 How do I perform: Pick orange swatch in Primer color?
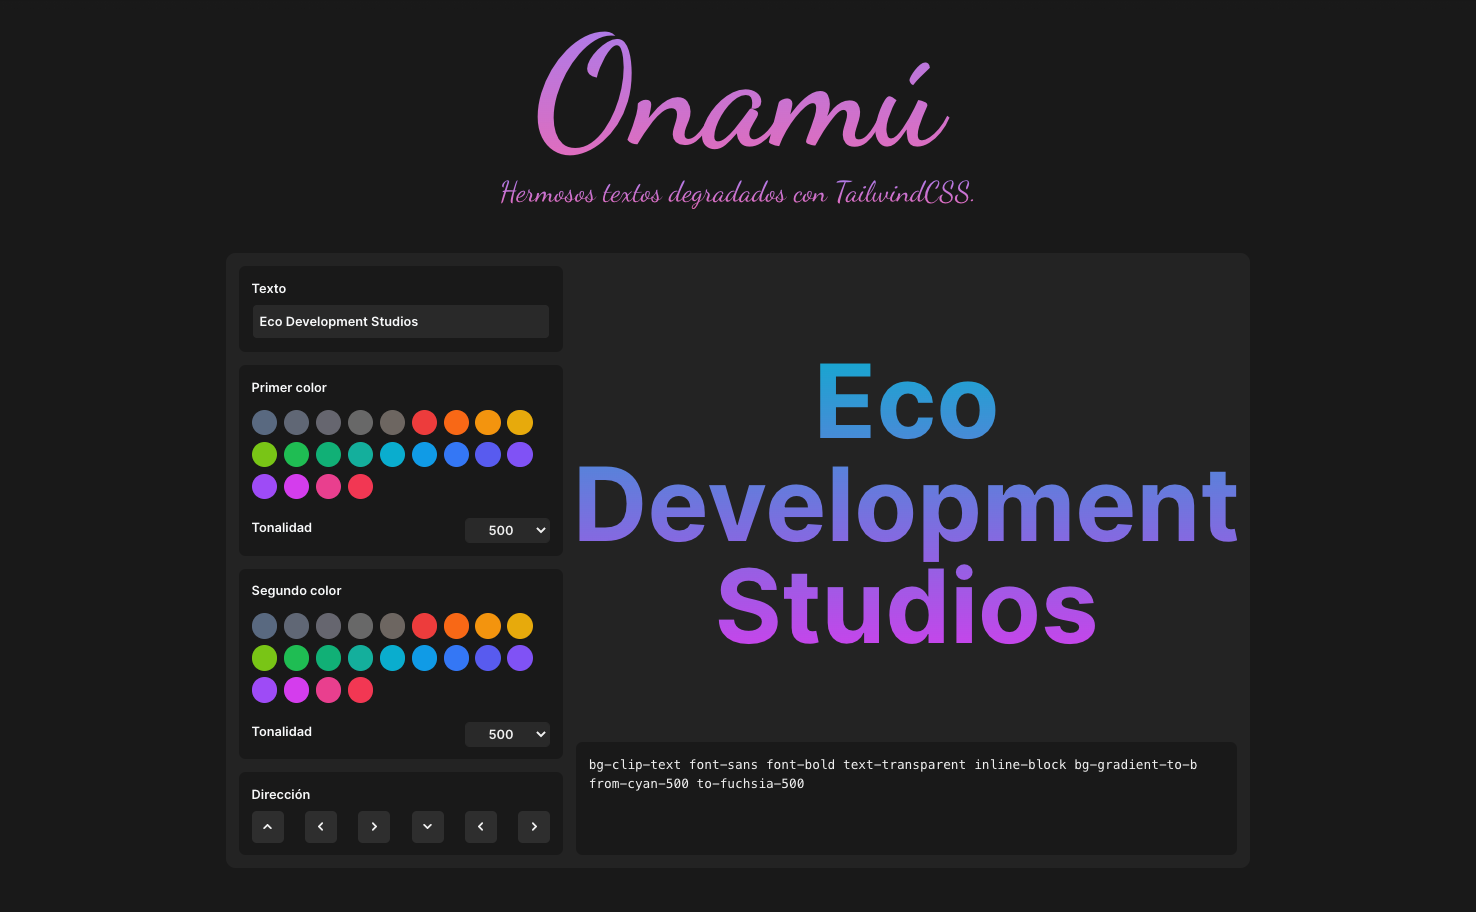coord(456,422)
